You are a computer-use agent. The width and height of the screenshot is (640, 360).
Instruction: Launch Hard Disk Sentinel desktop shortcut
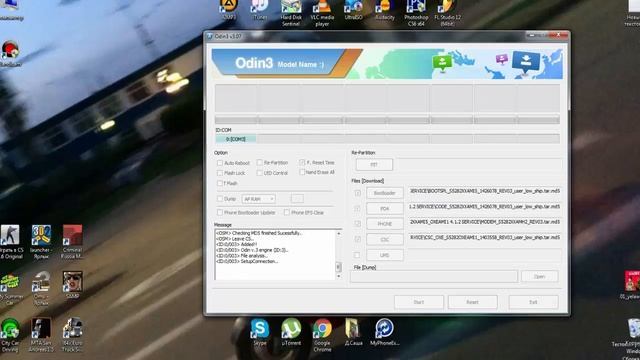pos(291,13)
